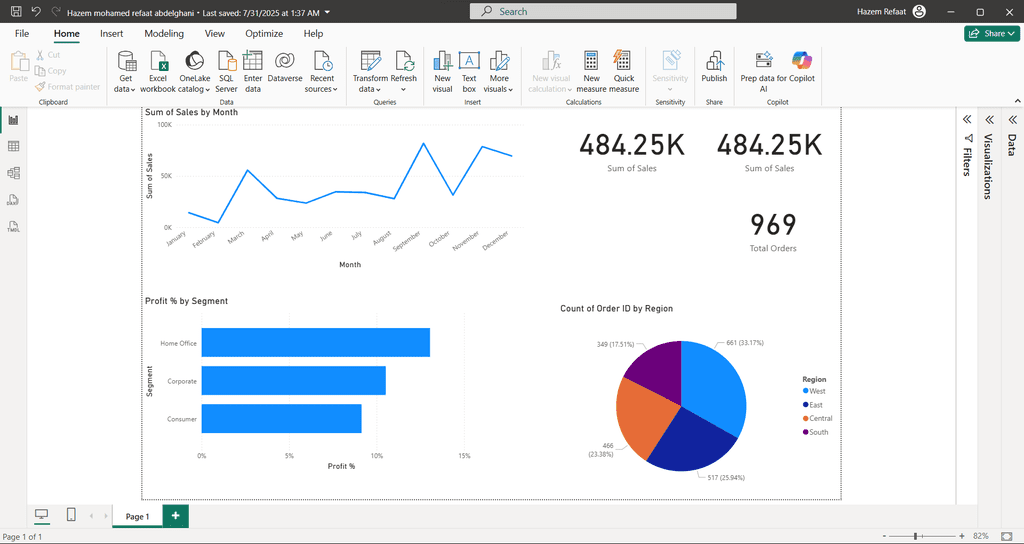Expand the Visualizations pane
Viewport: 1024px width, 544px height.
[x=988, y=119]
